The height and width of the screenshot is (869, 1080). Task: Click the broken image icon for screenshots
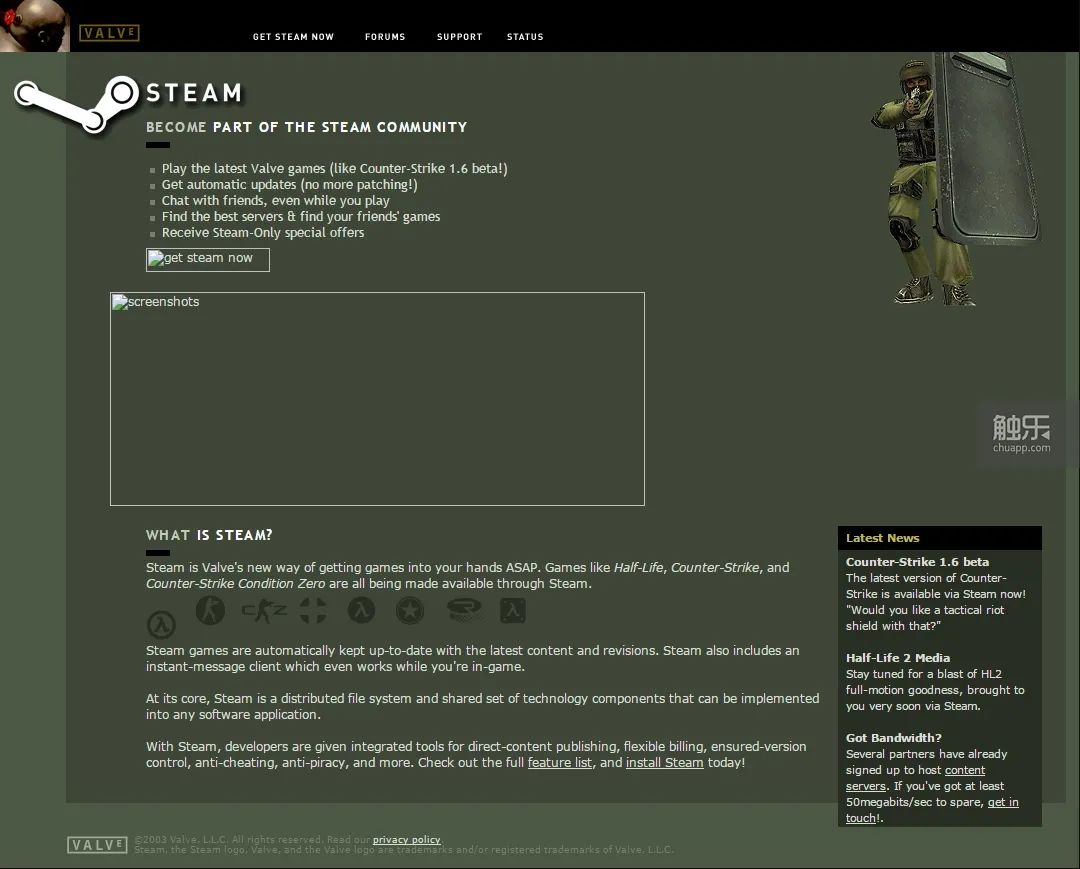point(120,302)
